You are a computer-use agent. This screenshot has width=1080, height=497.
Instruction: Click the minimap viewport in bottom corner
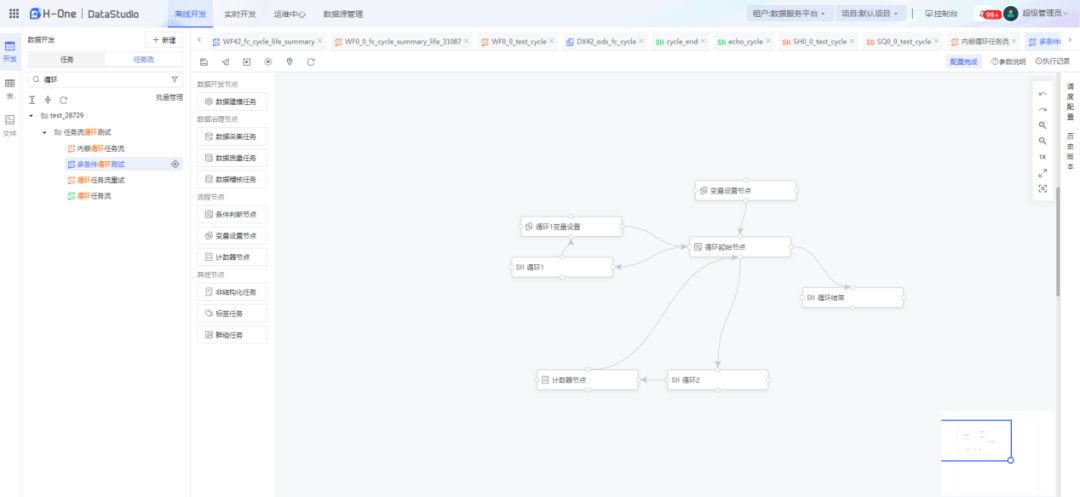tap(975, 440)
